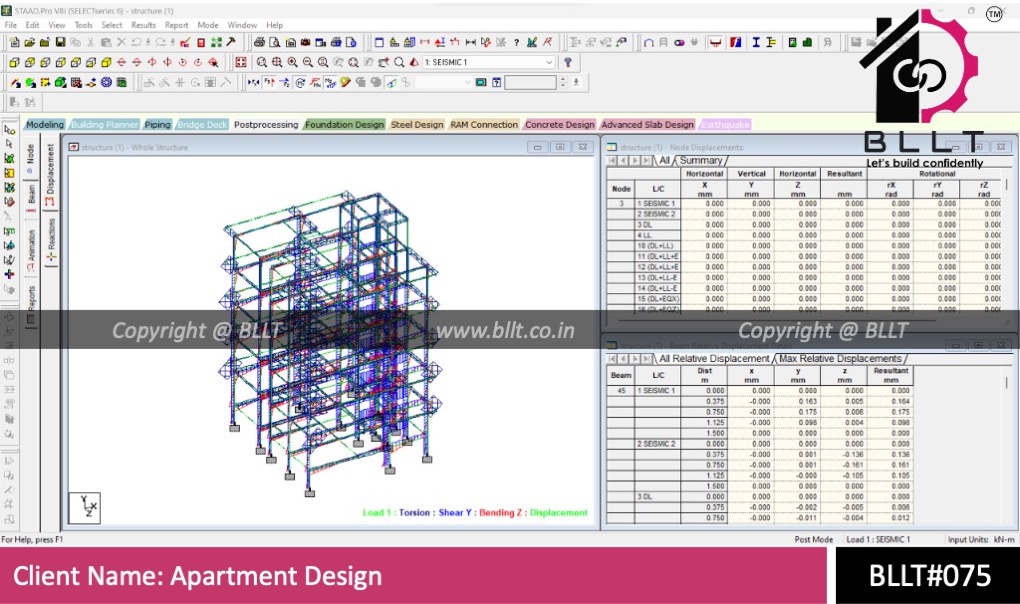Open the Animation page tab

[x=31, y=250]
